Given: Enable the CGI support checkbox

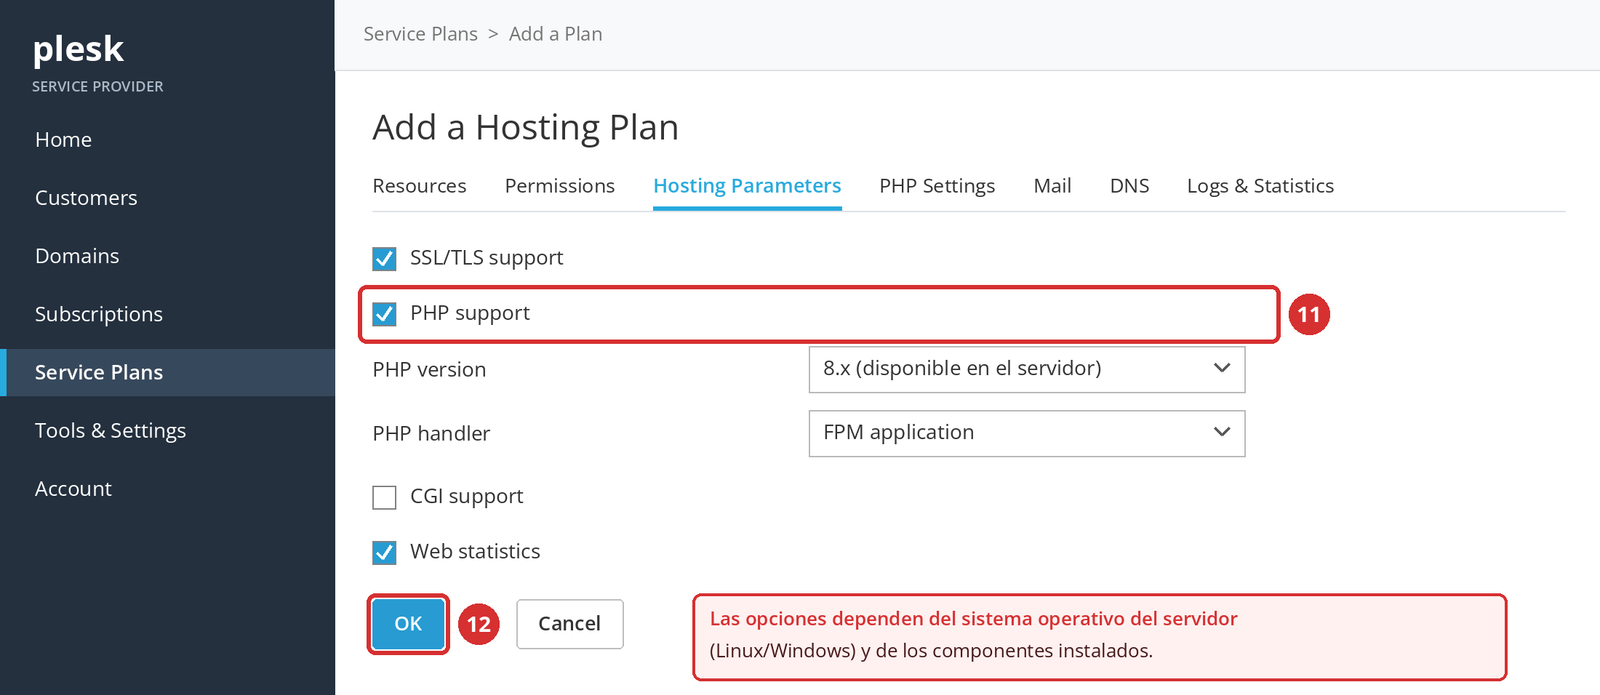Looking at the screenshot, I should tap(384, 497).
